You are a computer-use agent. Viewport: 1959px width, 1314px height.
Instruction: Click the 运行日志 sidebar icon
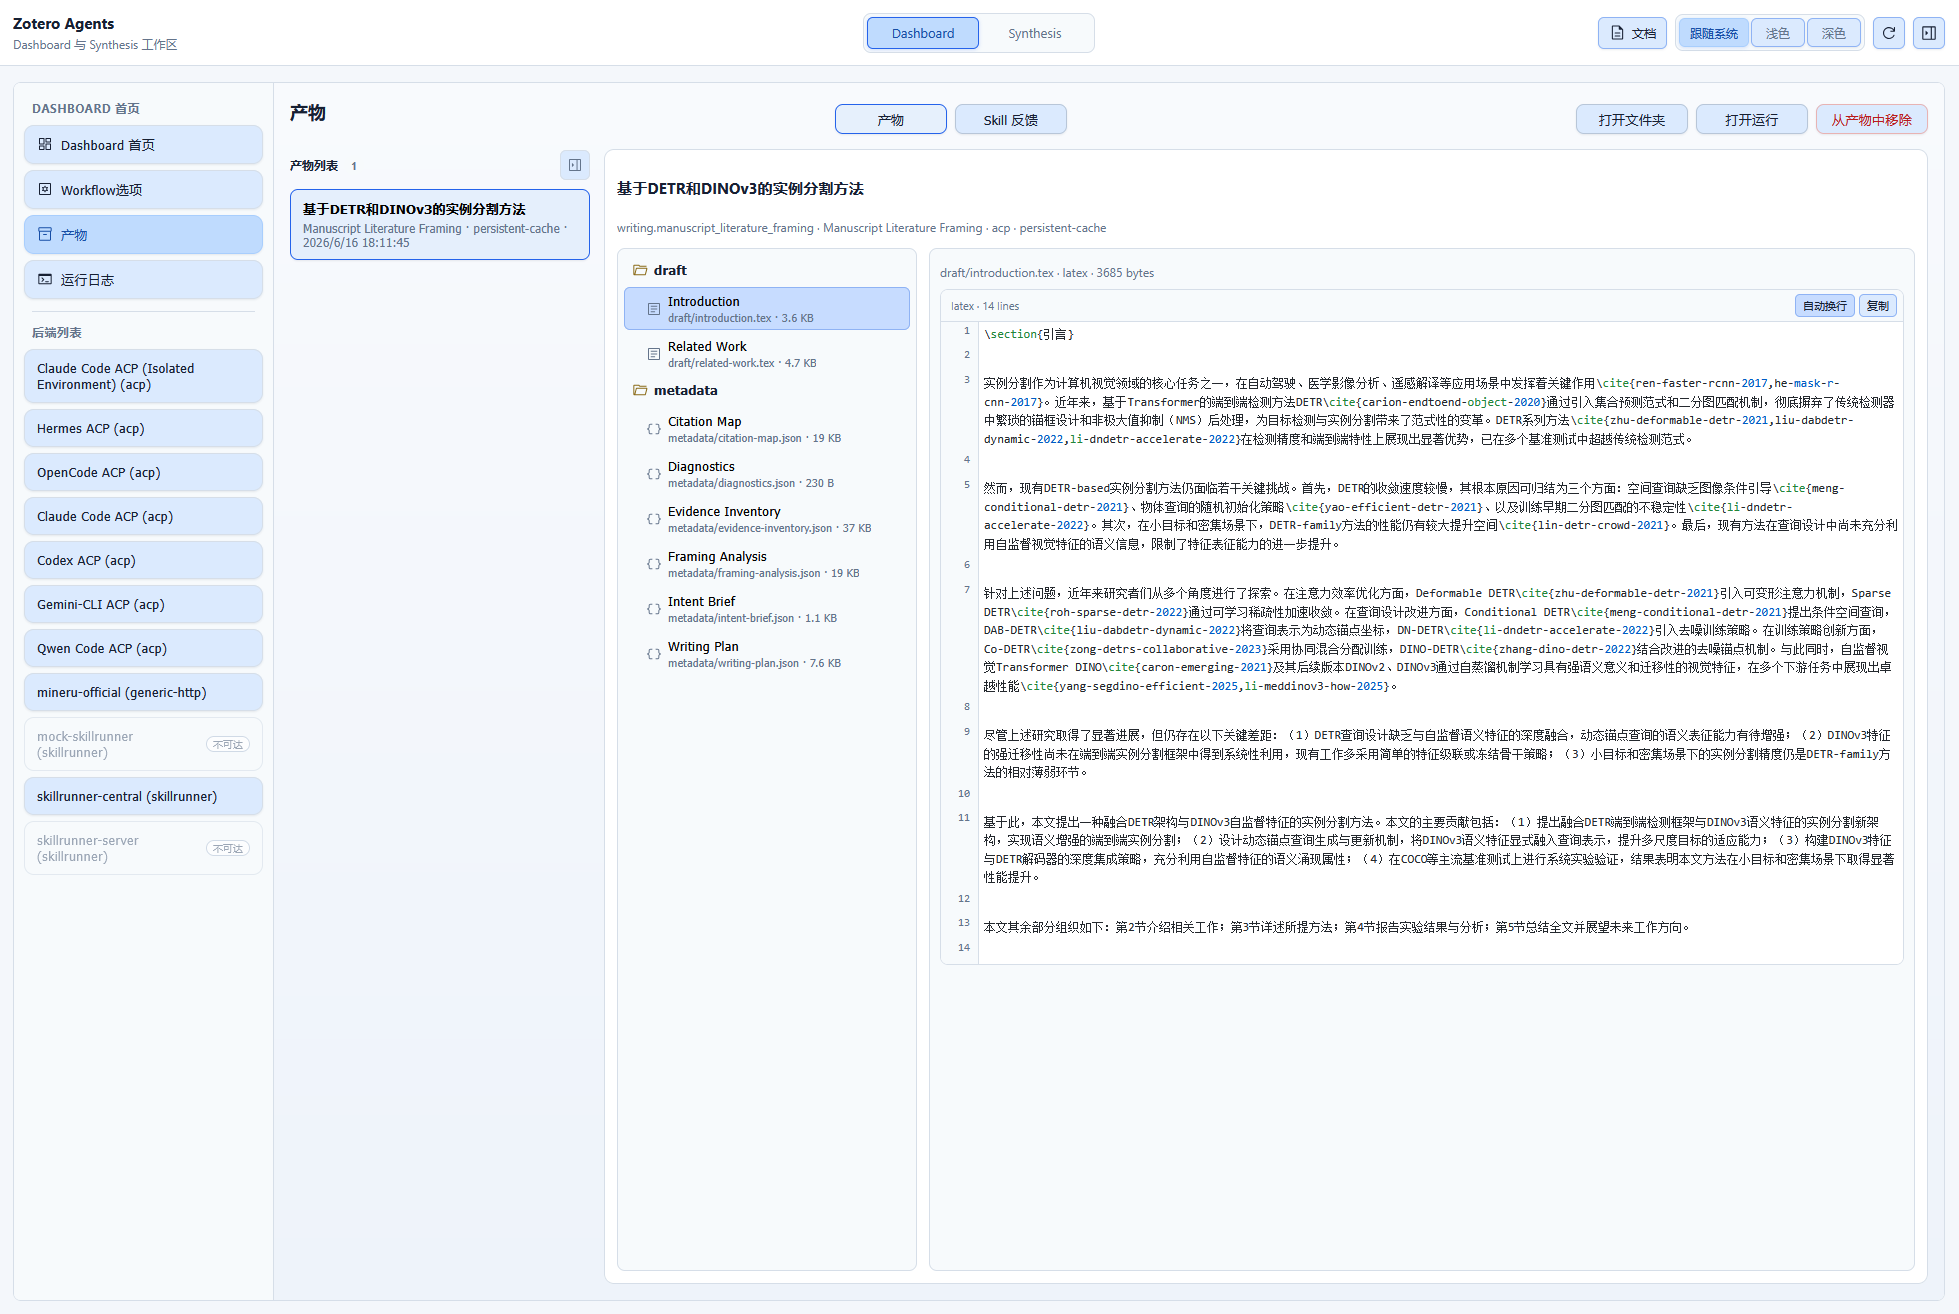coord(45,279)
